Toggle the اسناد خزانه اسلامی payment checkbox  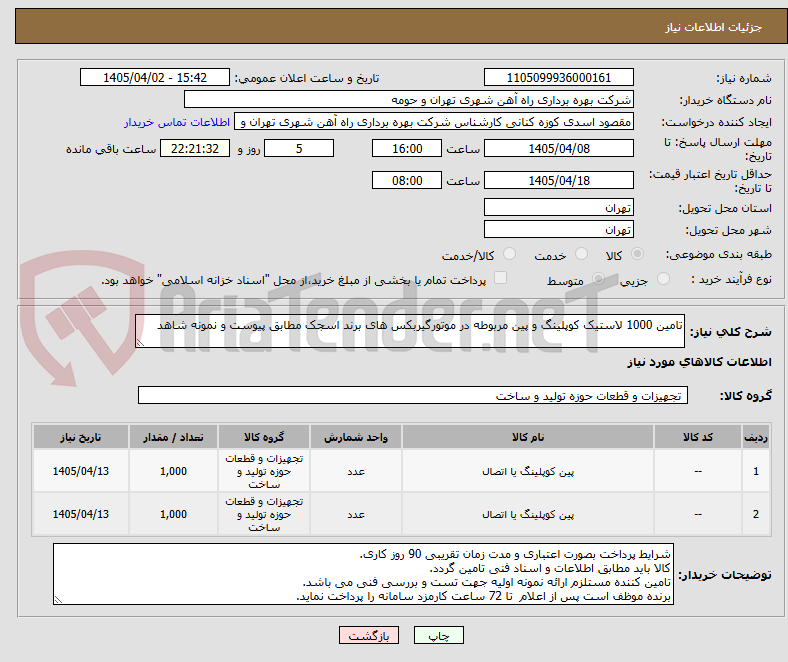[x=501, y=278]
